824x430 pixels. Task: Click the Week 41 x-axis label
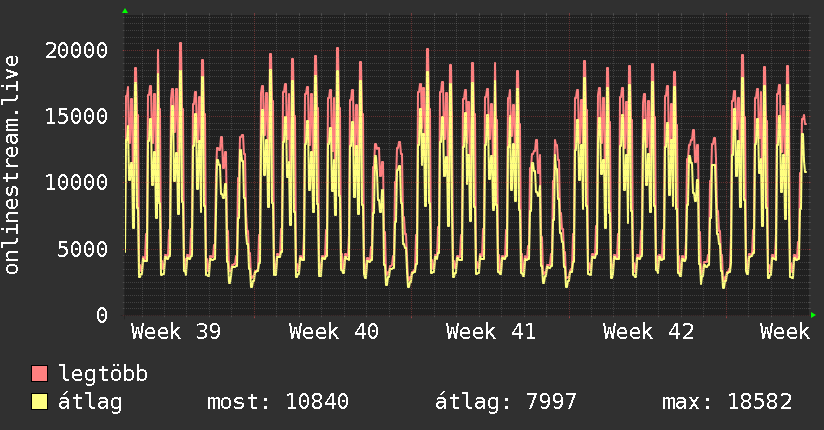(x=491, y=332)
